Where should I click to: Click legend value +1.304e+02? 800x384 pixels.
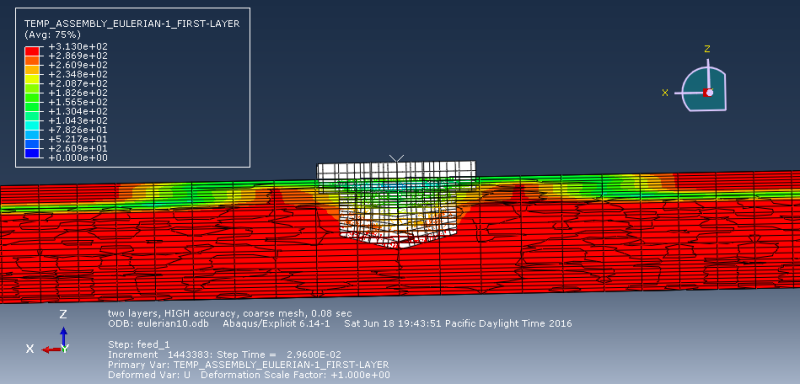click(x=78, y=111)
